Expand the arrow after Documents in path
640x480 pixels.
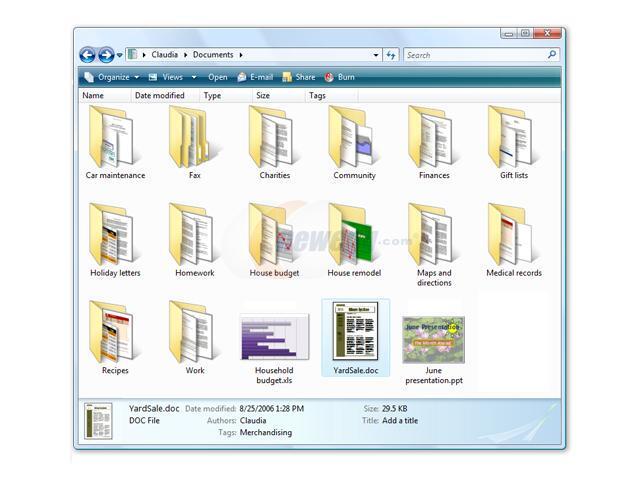pos(241,55)
